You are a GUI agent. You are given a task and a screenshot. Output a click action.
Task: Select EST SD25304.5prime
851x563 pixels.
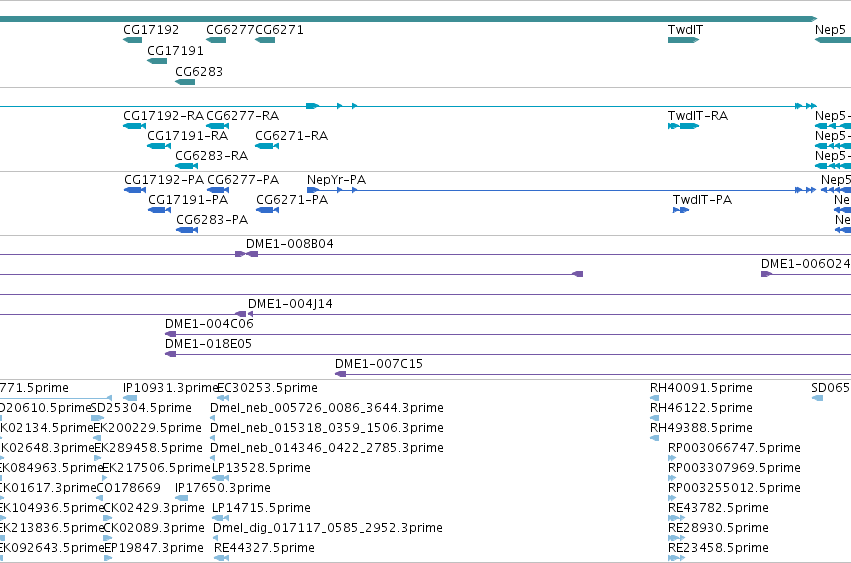[141, 408]
